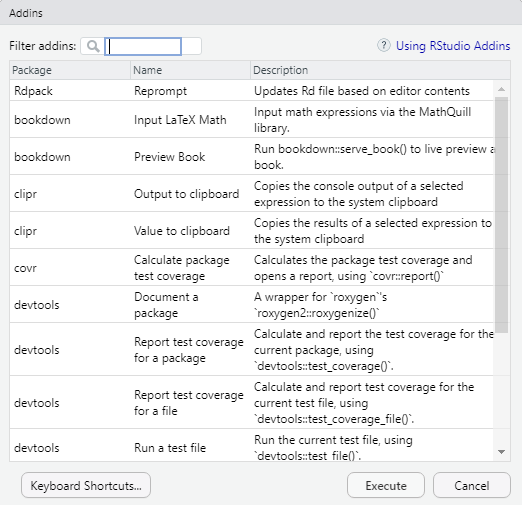Click the help question mark icon
The image size is (522, 505).
[x=384, y=46]
